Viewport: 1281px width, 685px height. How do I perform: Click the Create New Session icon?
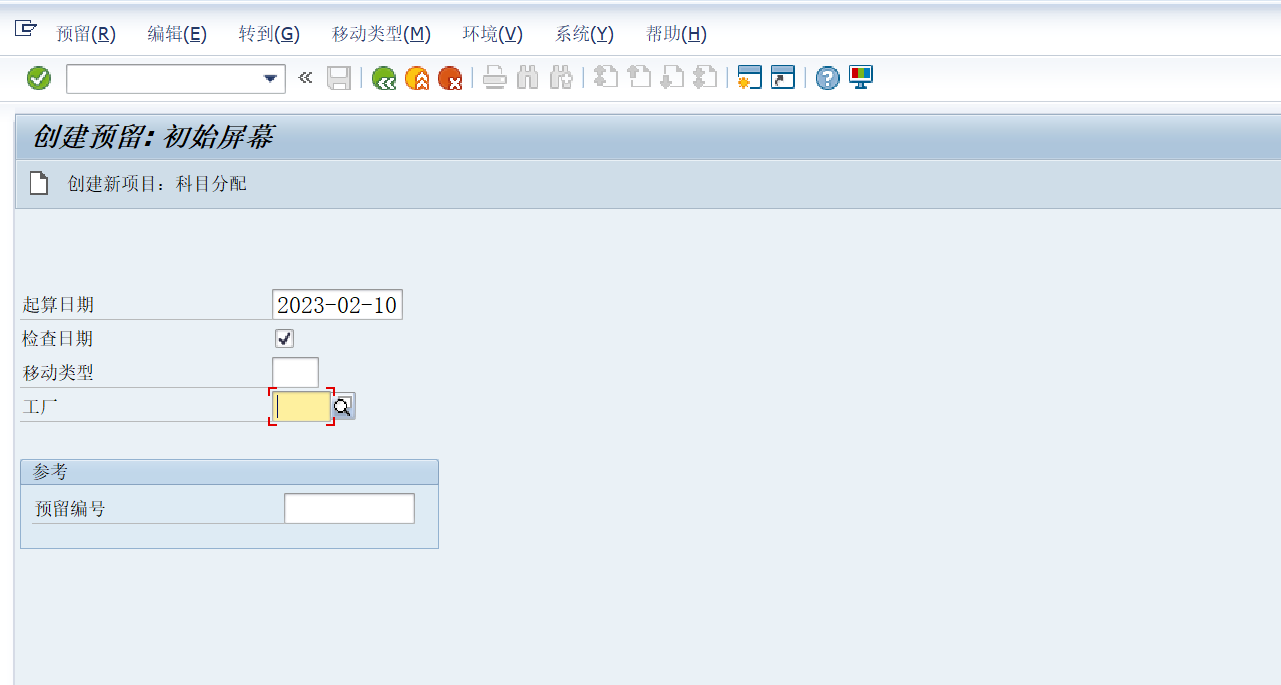(x=750, y=78)
